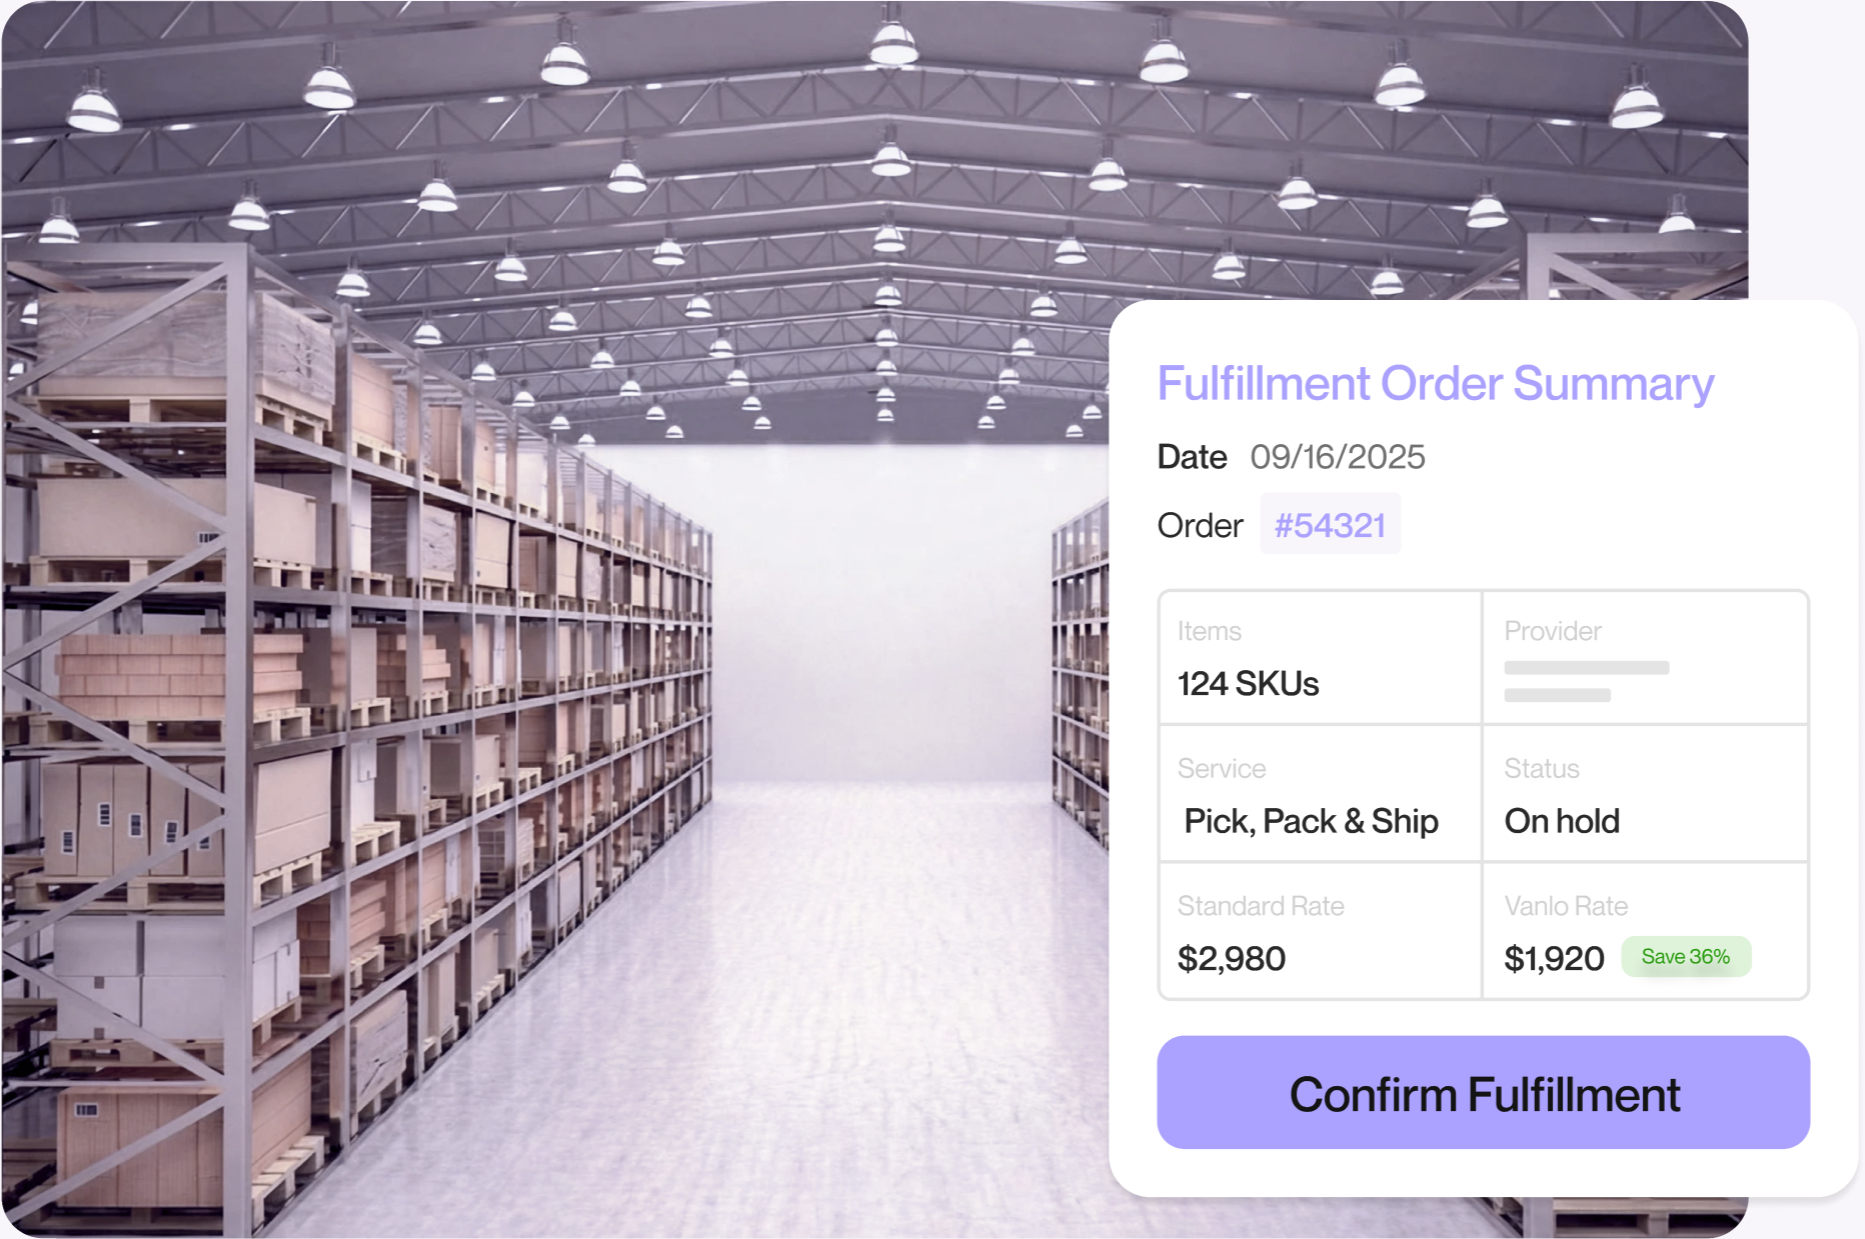Click the Provider label
1865x1239 pixels.
(x=1552, y=631)
